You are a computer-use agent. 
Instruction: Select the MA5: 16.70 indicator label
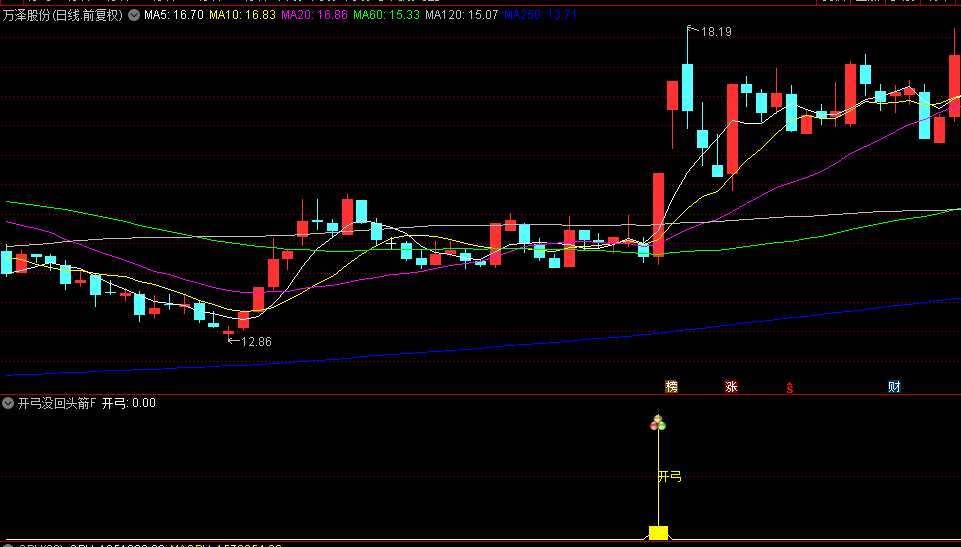[173, 15]
